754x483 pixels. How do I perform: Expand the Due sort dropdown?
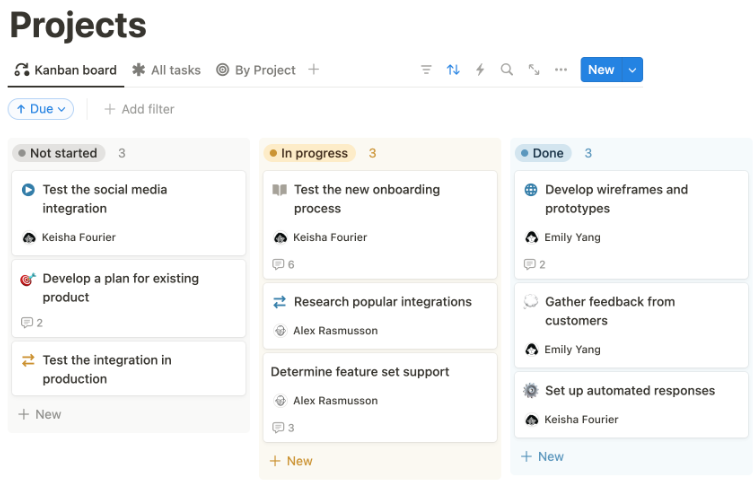click(x=41, y=109)
